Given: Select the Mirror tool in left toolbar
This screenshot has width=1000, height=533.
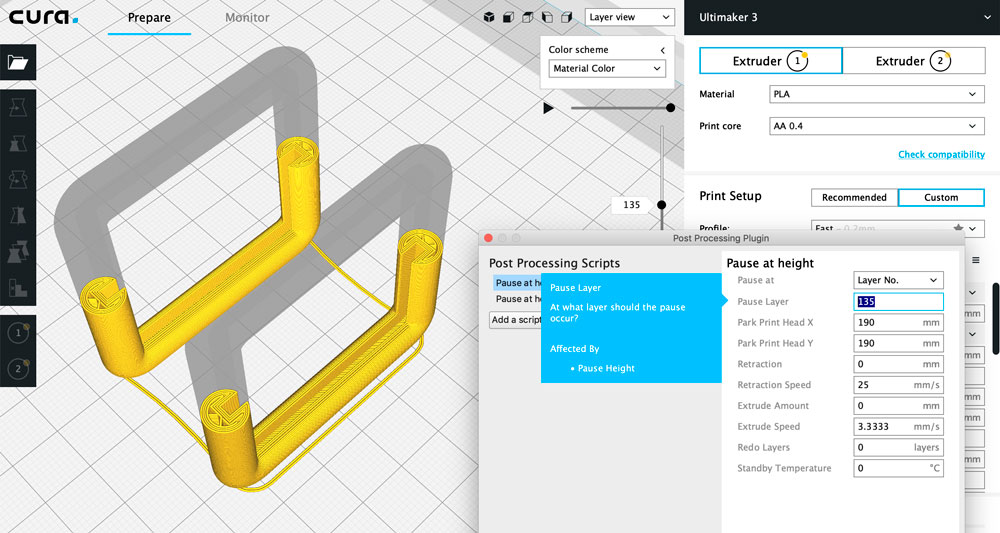Looking at the screenshot, I should tap(18, 216).
